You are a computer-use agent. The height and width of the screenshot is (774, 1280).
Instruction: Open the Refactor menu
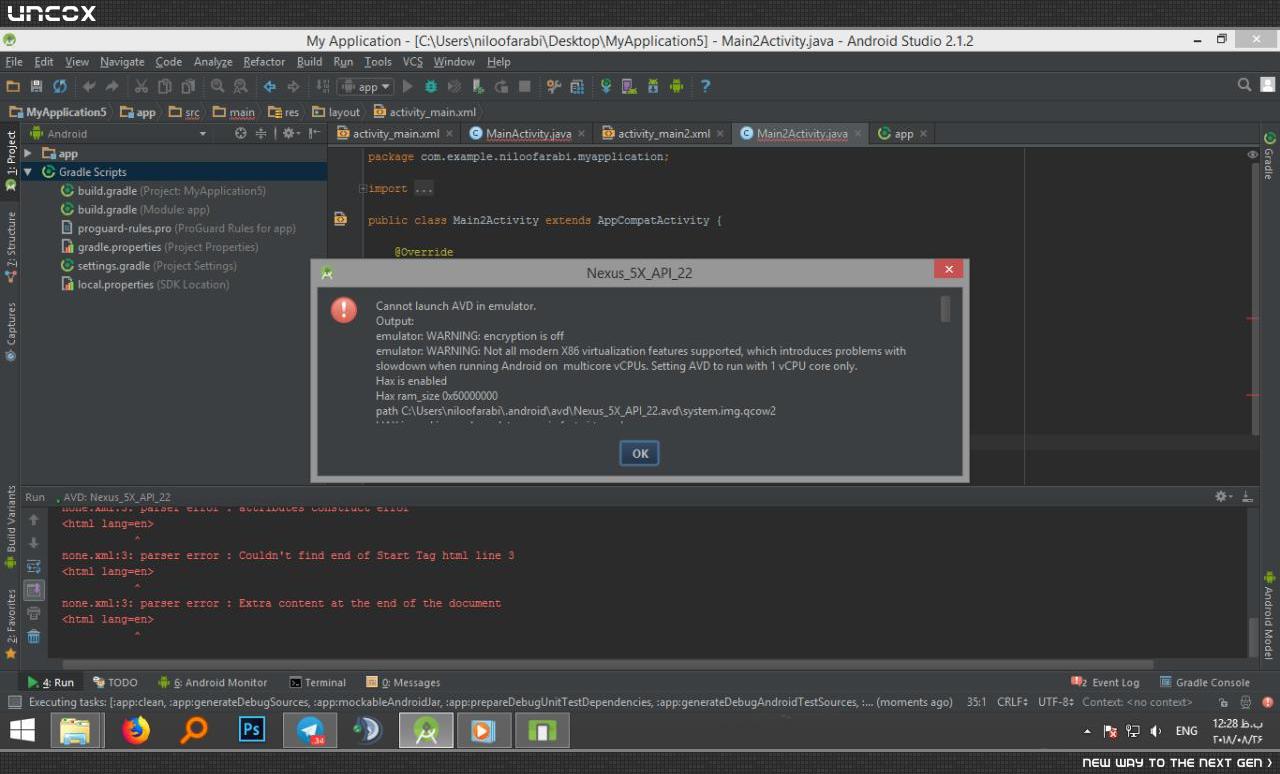pyautogui.click(x=264, y=62)
